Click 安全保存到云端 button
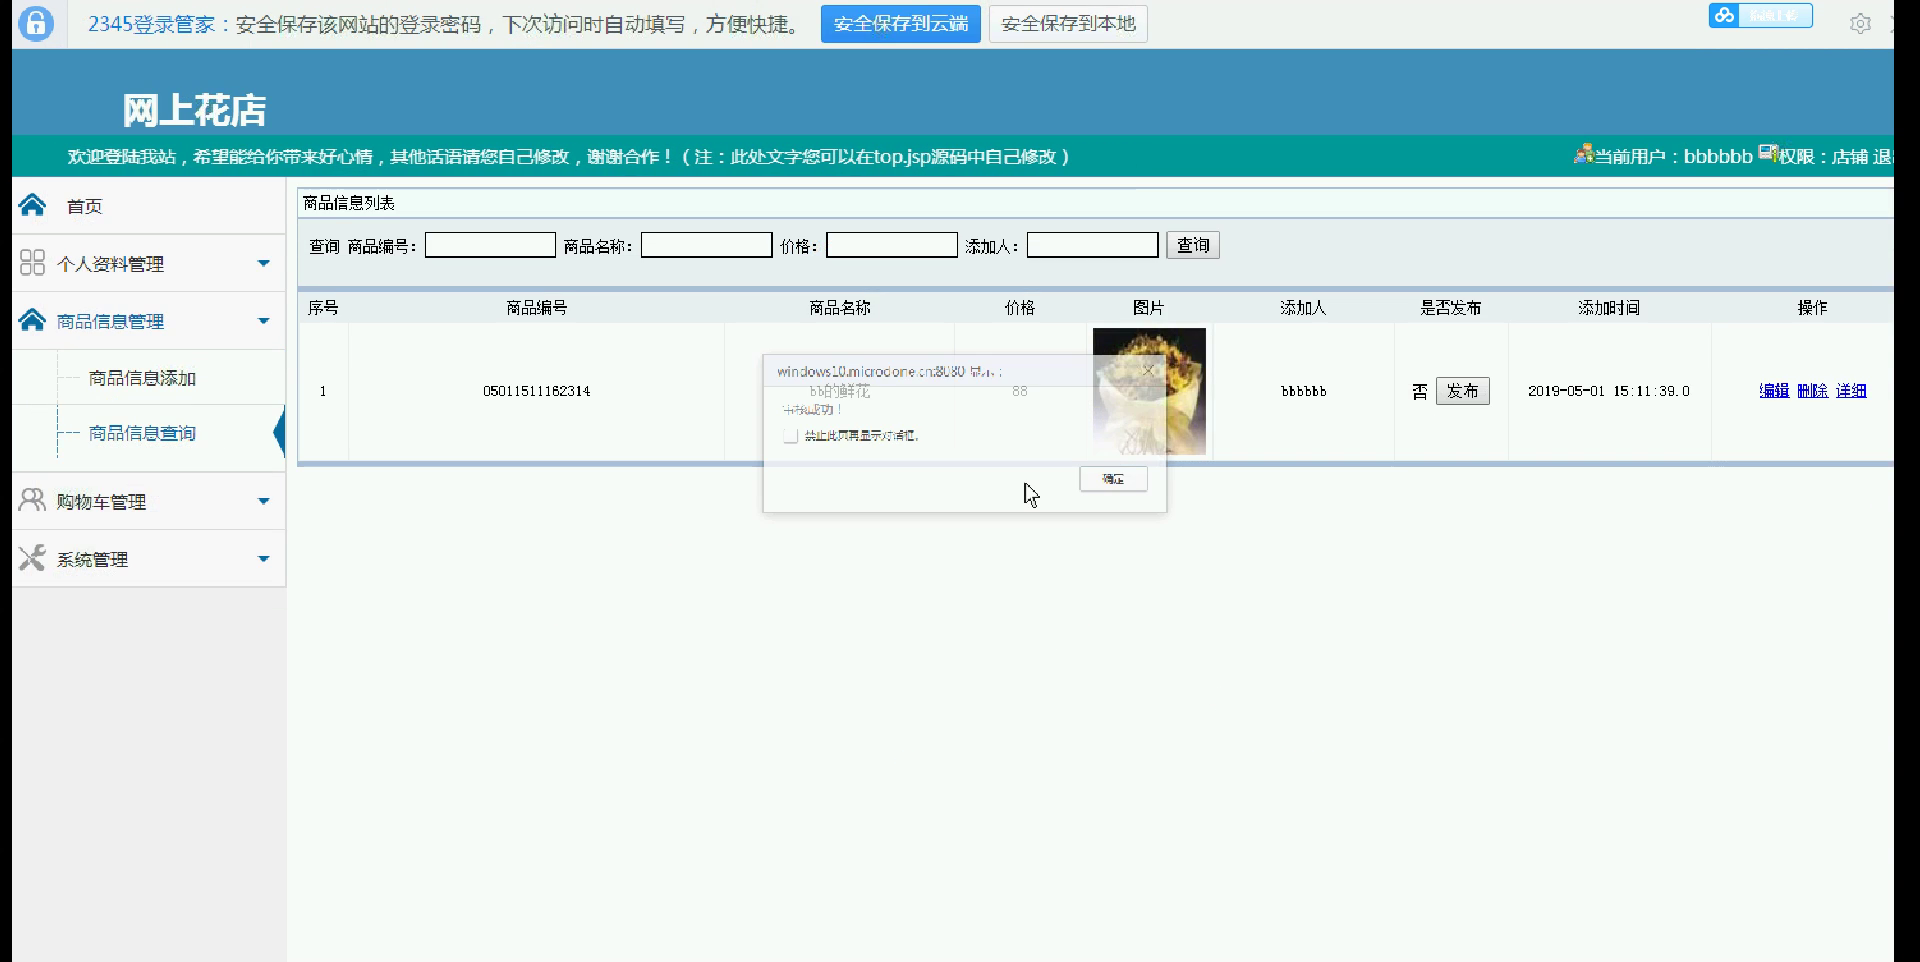The width and height of the screenshot is (1920, 962). pyautogui.click(x=901, y=24)
